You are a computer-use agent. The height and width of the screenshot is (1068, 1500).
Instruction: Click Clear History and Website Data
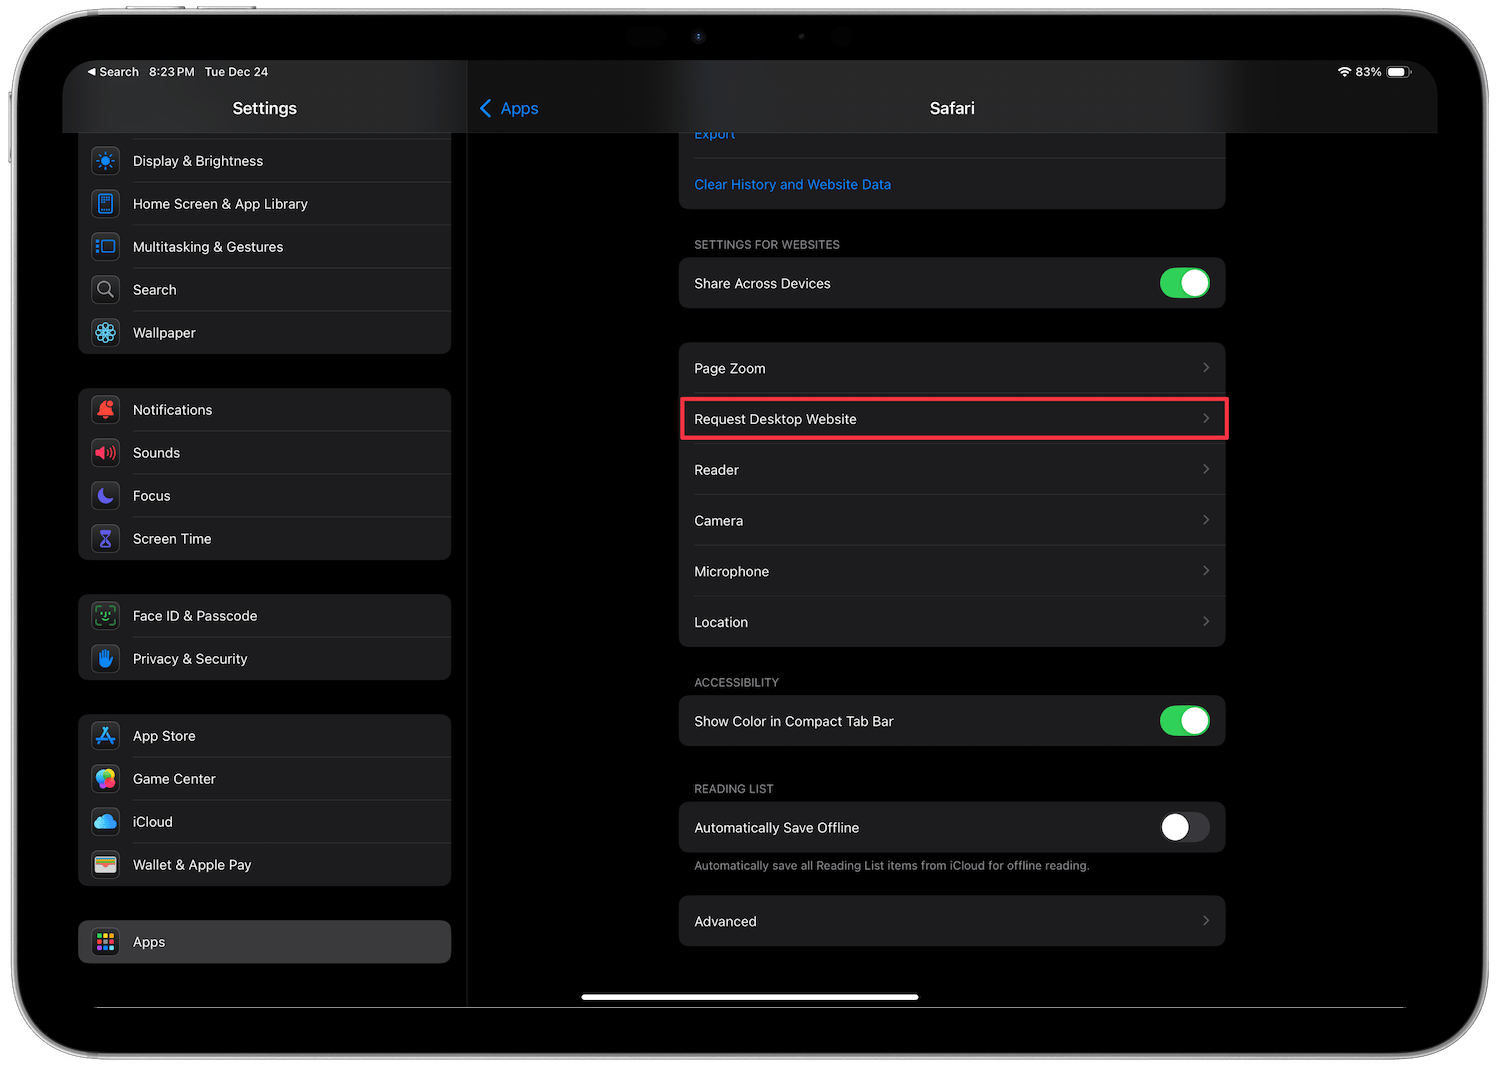click(792, 184)
